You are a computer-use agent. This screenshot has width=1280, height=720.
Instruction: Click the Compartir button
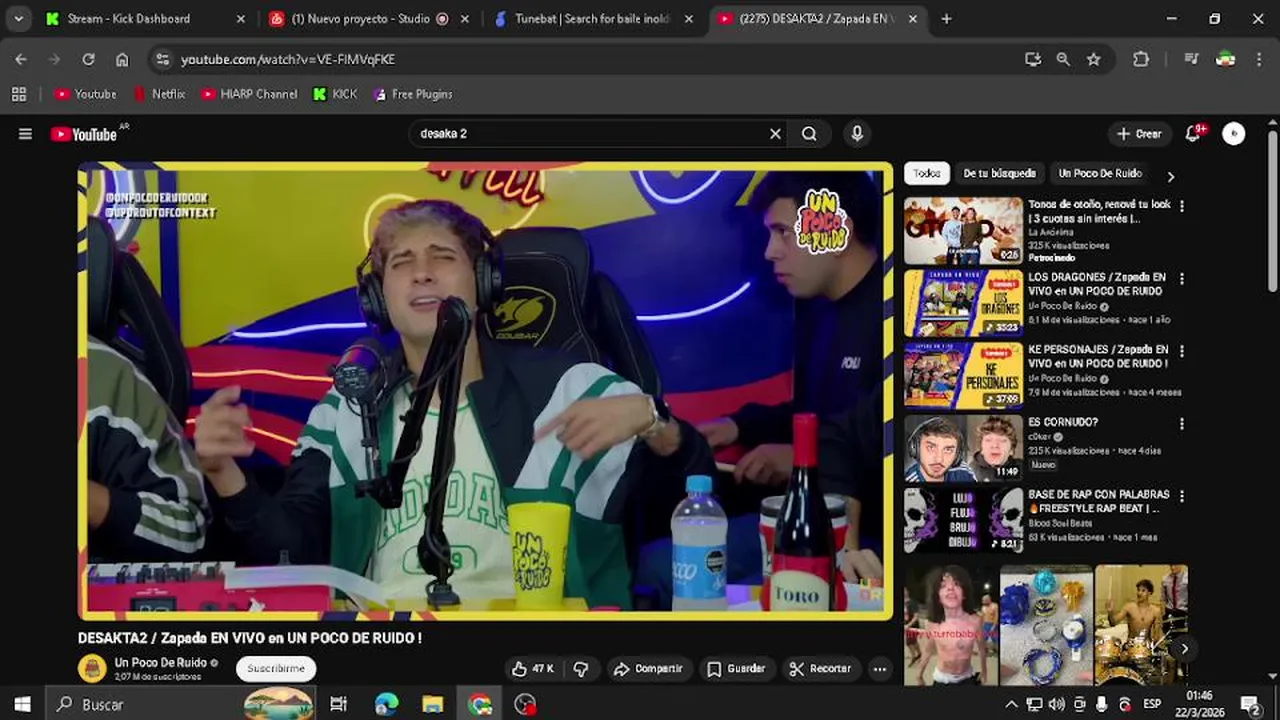click(648, 669)
